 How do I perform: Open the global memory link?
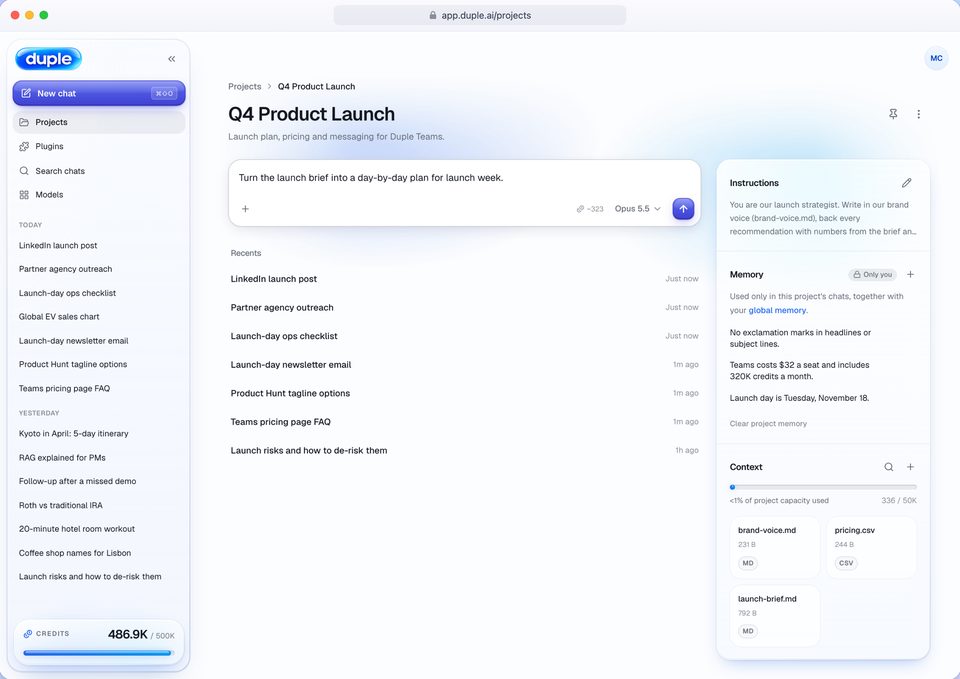[777, 310]
